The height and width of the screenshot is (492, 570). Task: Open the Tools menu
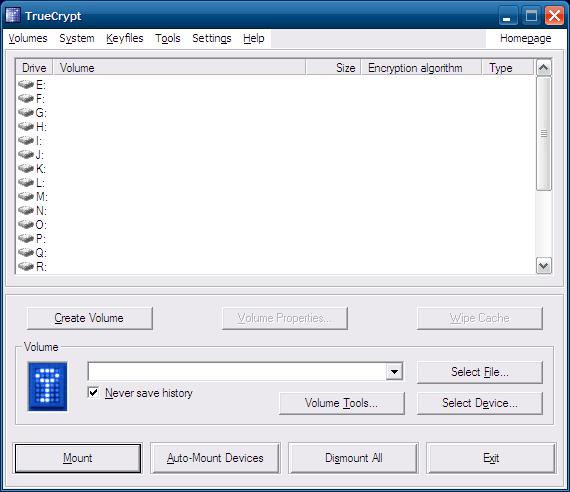(x=168, y=38)
